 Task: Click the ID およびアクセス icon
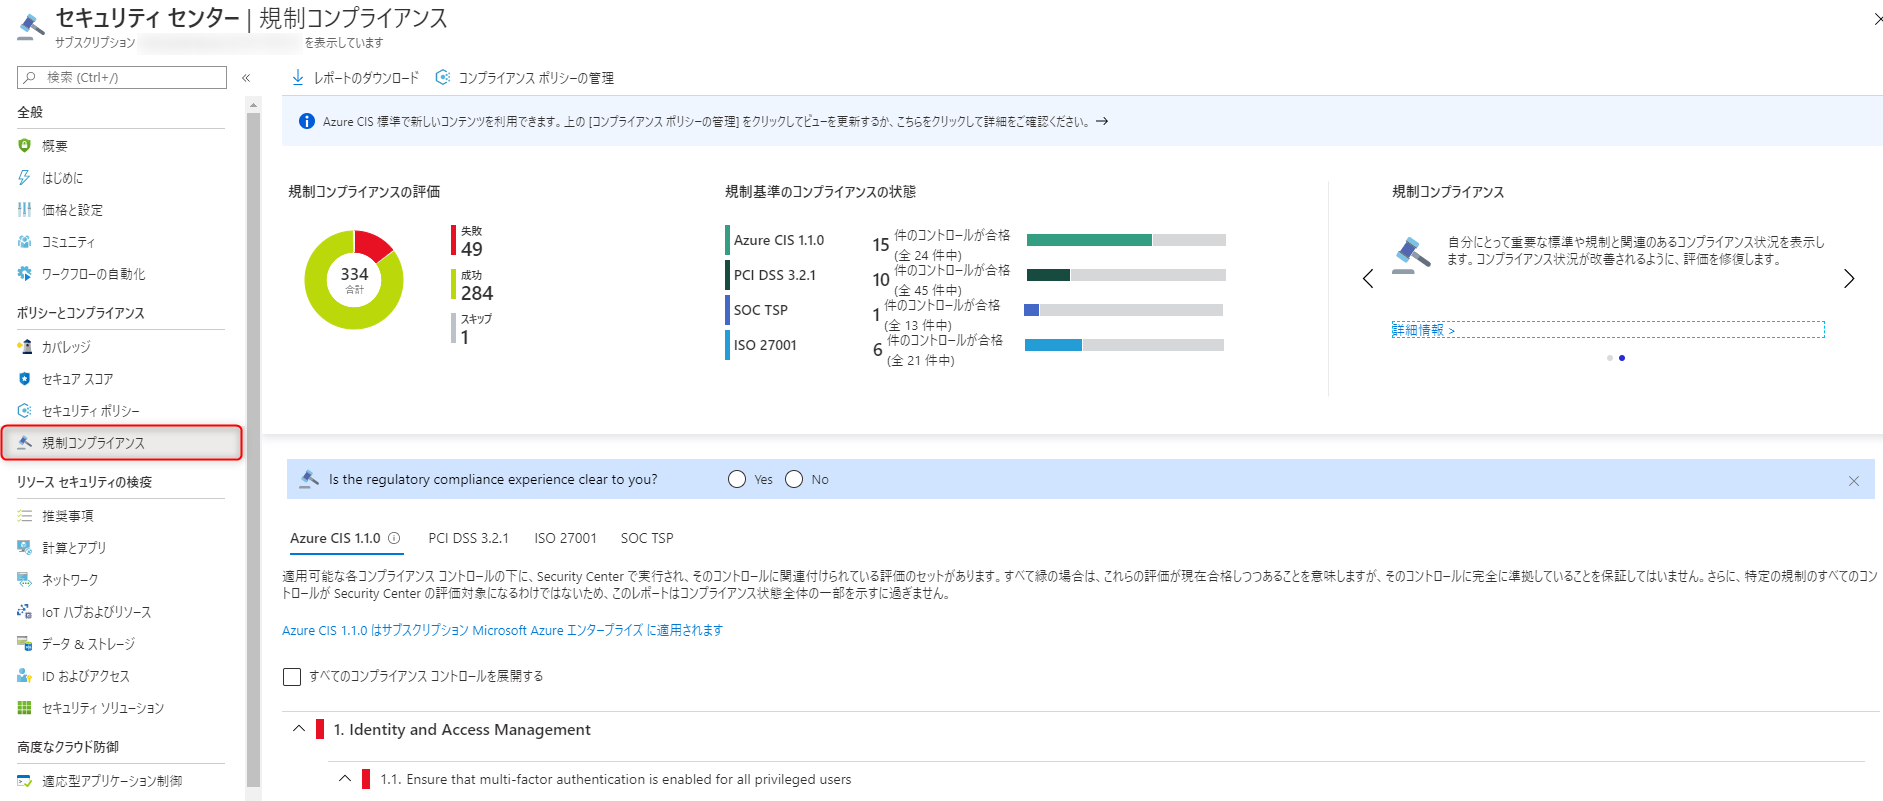24,675
